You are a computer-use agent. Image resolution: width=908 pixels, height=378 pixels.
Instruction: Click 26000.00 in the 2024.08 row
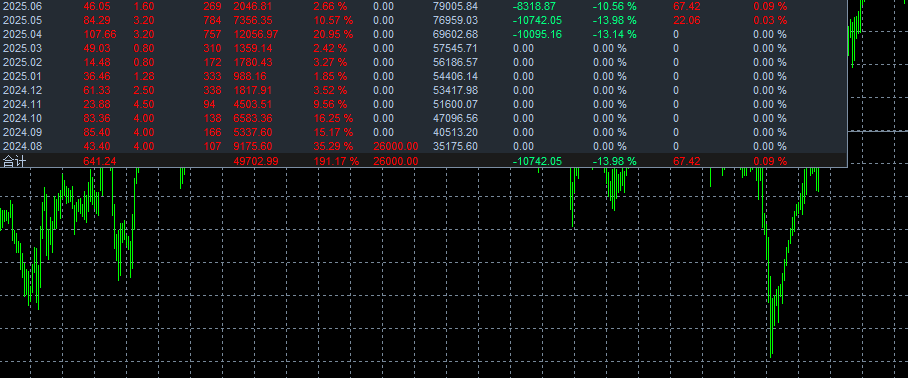(x=396, y=146)
